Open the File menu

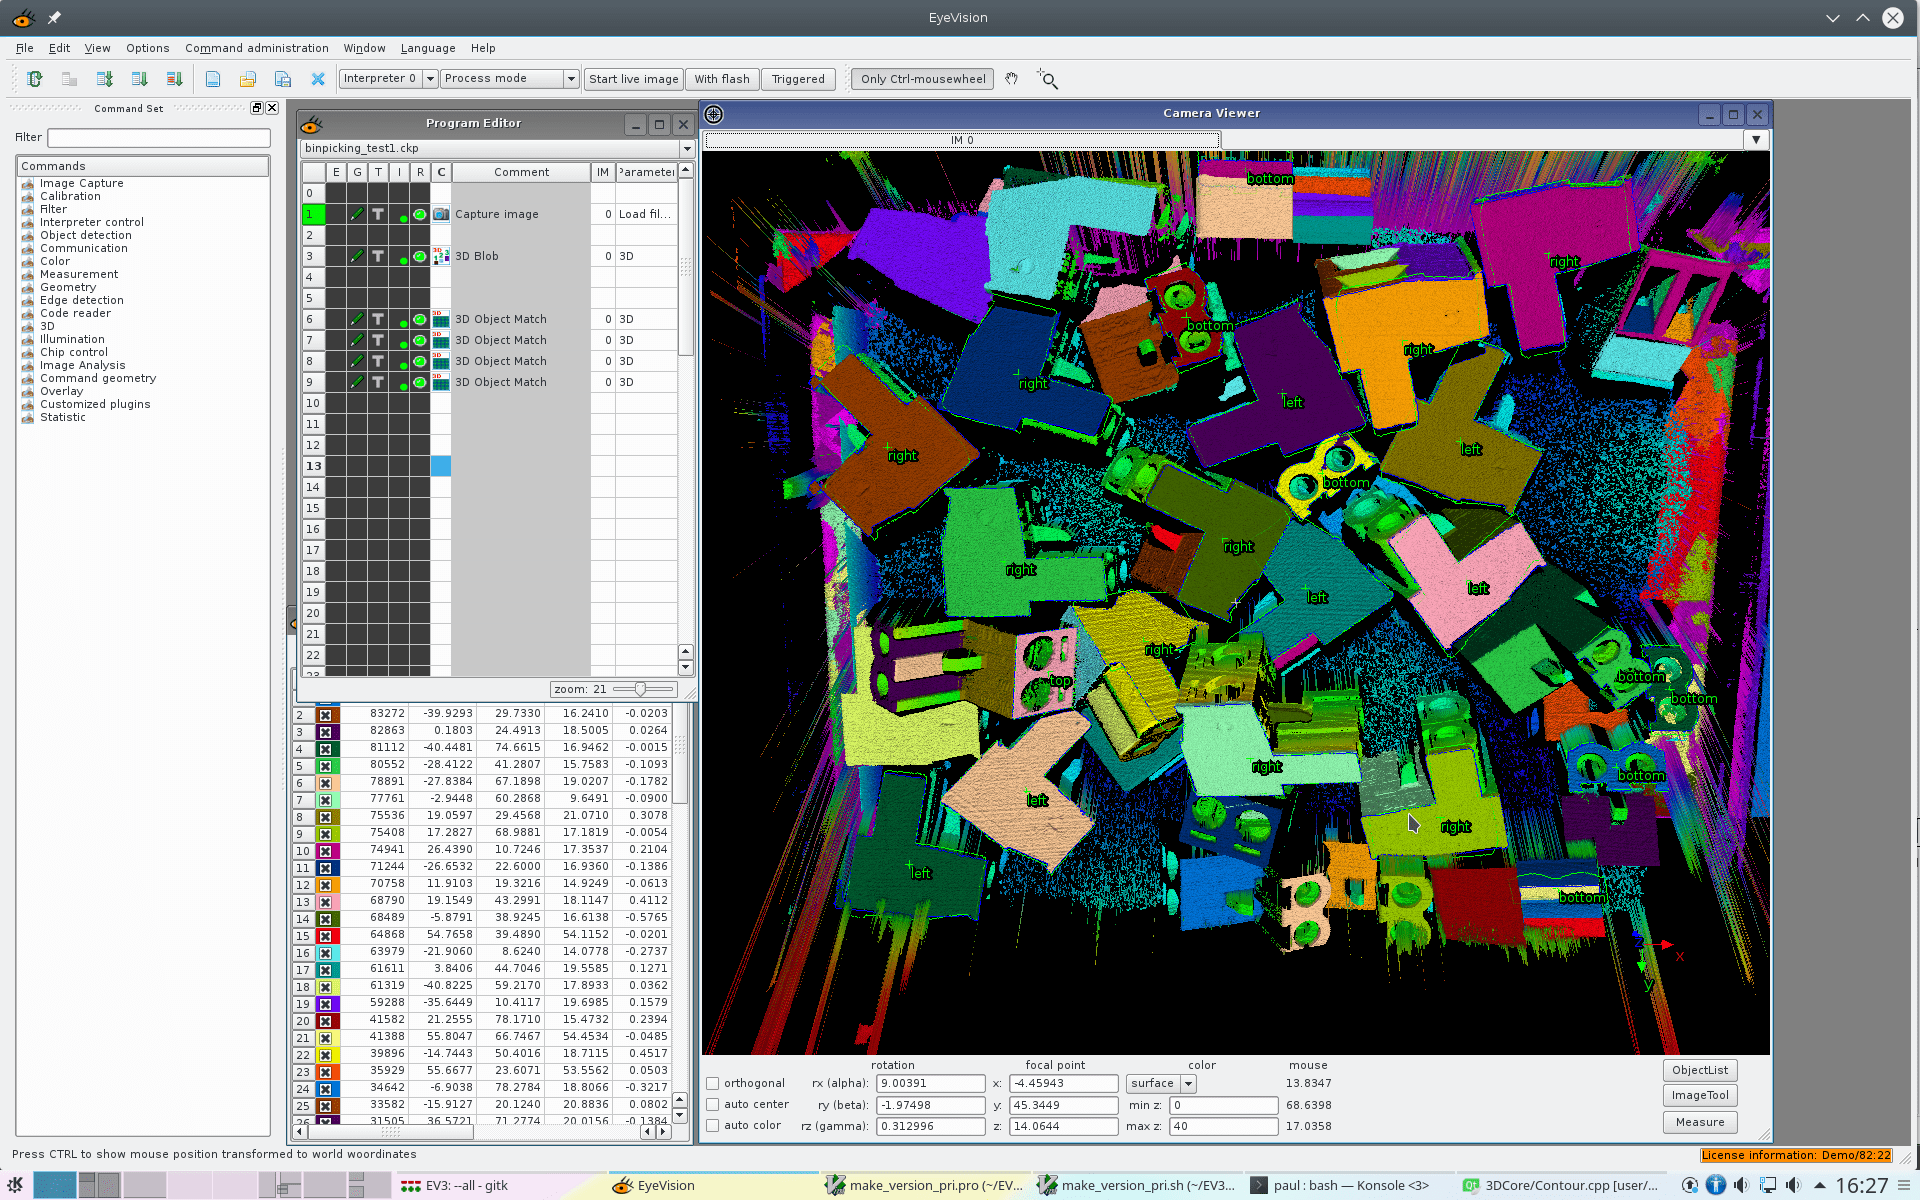(x=25, y=48)
